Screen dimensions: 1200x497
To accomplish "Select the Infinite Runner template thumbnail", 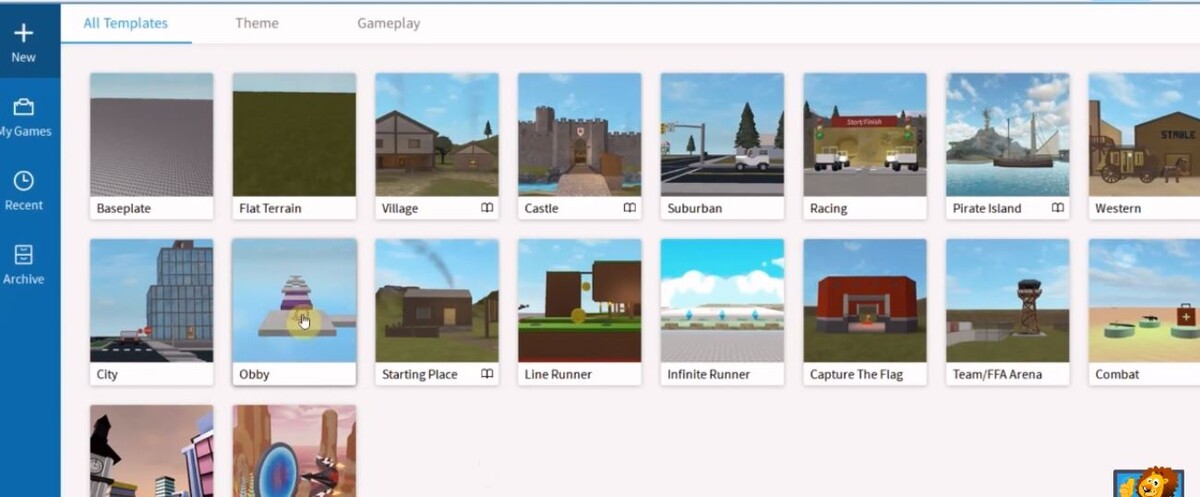I will pos(723,300).
